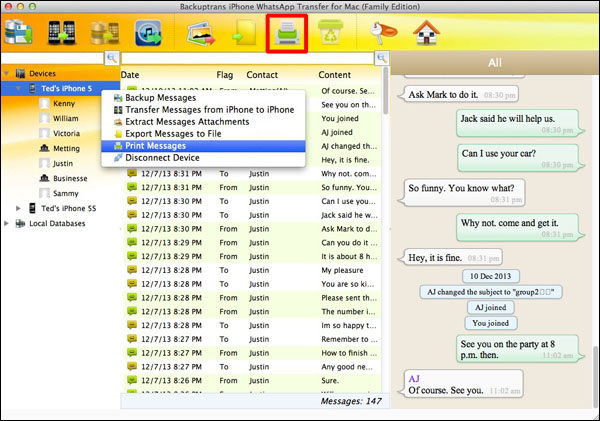The width and height of the screenshot is (600, 421).
Task: Select the Sammy contact
Action: 65,194
